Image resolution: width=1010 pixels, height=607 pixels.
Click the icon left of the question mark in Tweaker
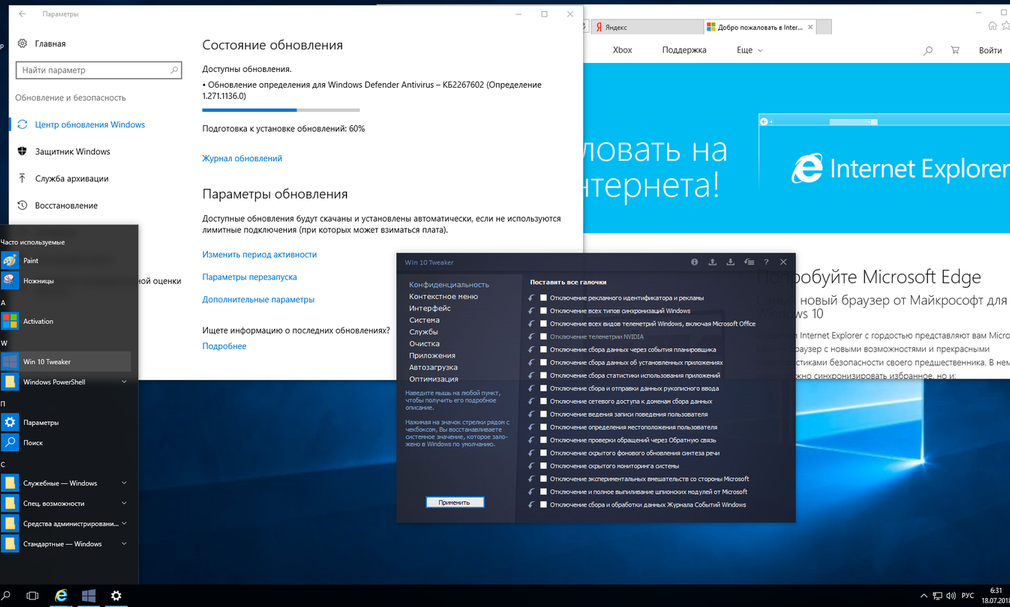(x=749, y=262)
